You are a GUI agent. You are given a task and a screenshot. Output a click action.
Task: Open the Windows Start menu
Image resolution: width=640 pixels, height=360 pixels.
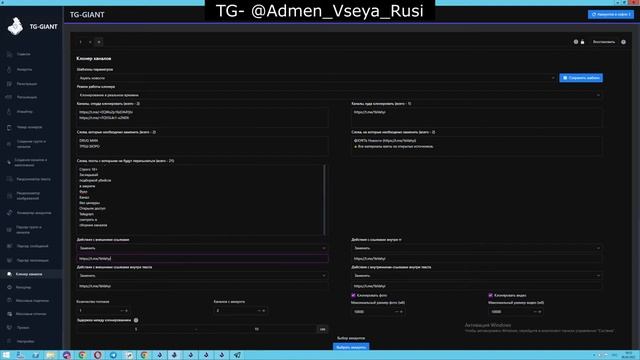point(6,355)
